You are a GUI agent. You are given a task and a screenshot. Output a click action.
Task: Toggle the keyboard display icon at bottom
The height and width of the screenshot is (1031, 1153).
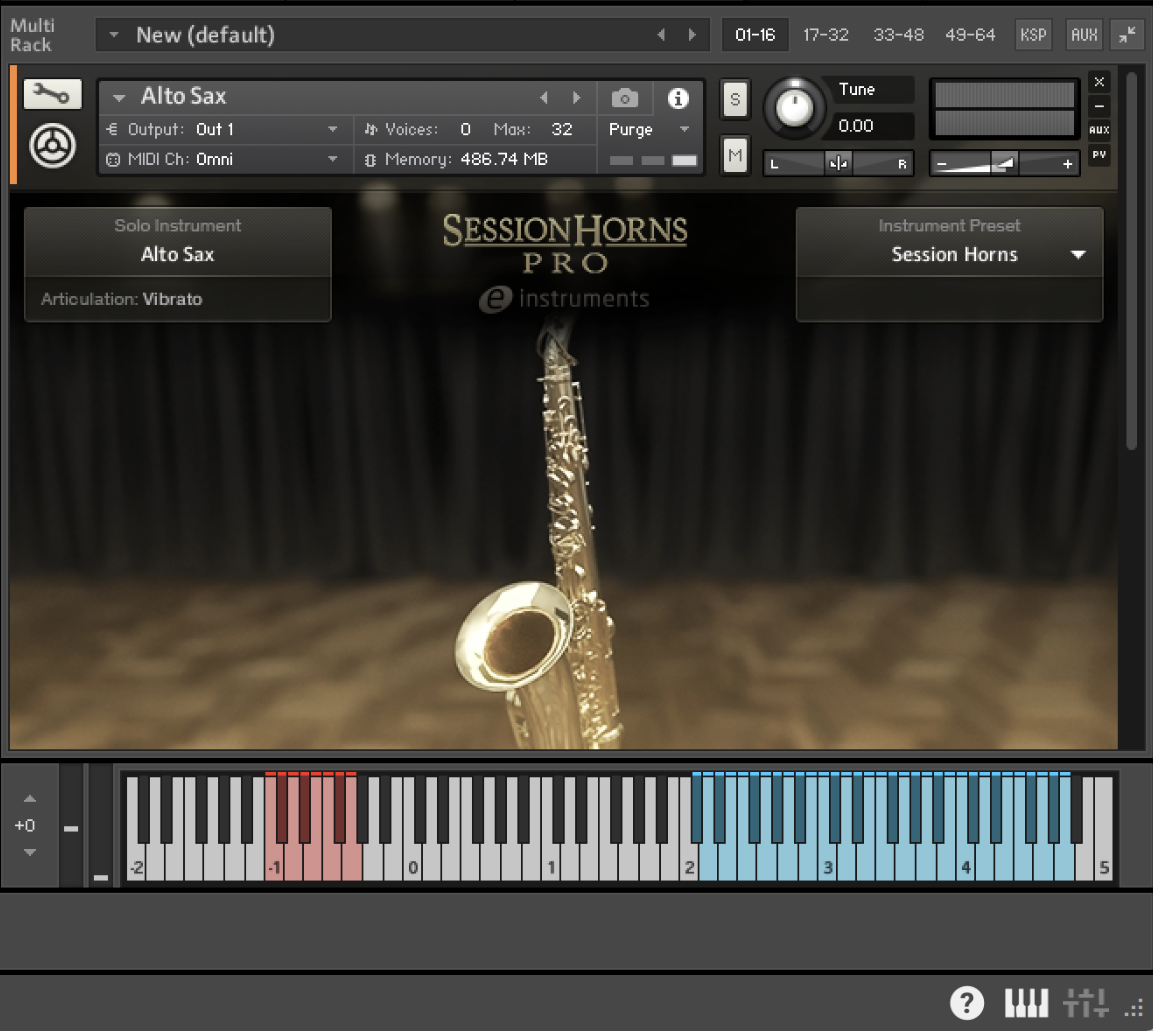[x=1027, y=1003]
